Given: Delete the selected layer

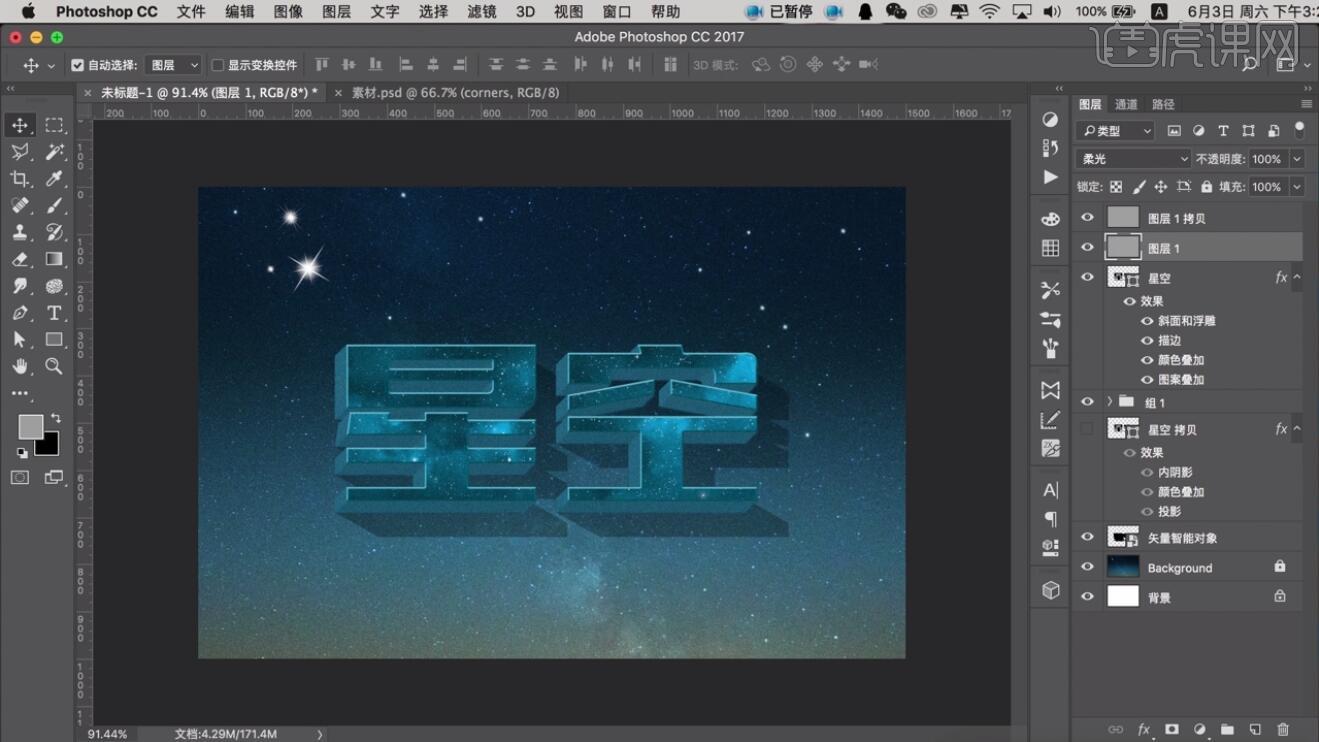Looking at the screenshot, I should pos(1283,730).
